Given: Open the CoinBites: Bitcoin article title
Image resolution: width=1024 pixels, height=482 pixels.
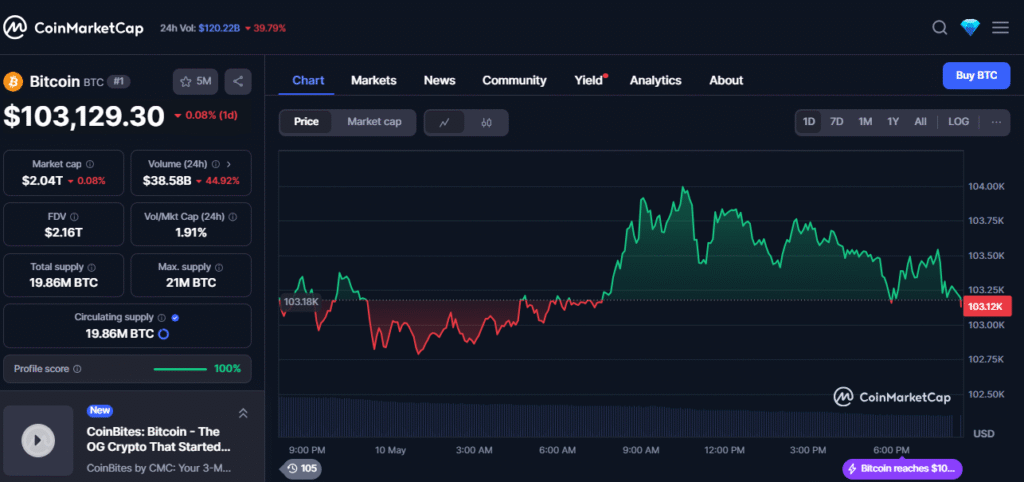Looking at the screenshot, I should [159, 440].
